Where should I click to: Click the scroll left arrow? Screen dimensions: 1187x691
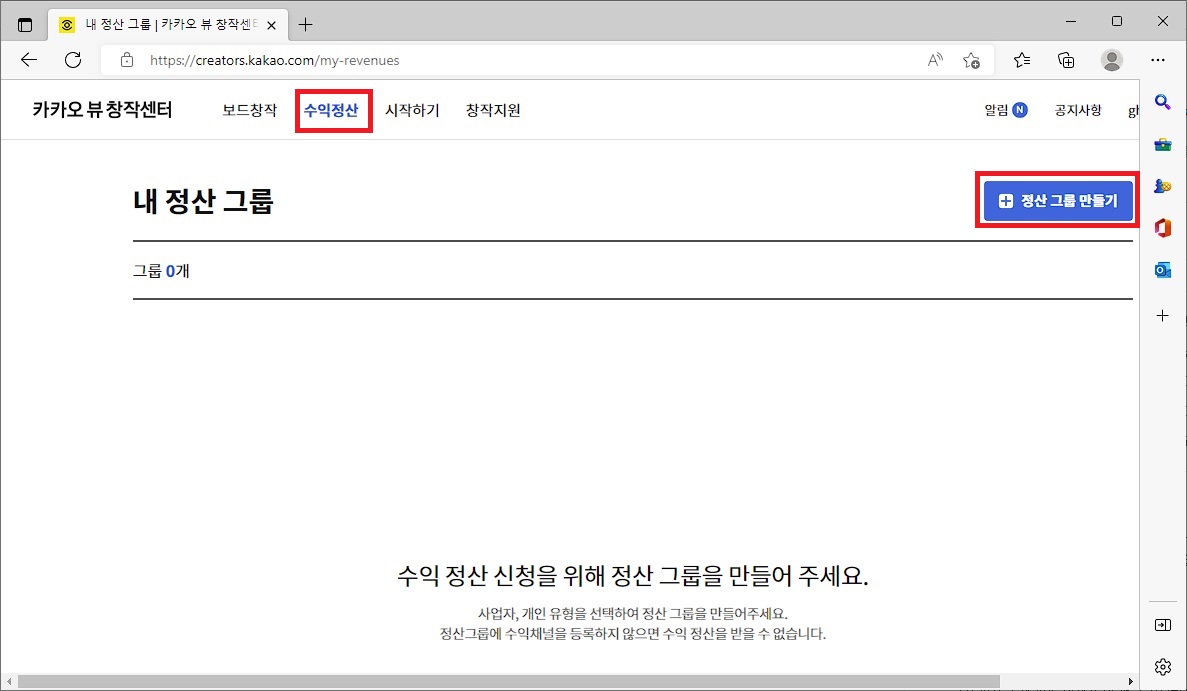click(8, 681)
